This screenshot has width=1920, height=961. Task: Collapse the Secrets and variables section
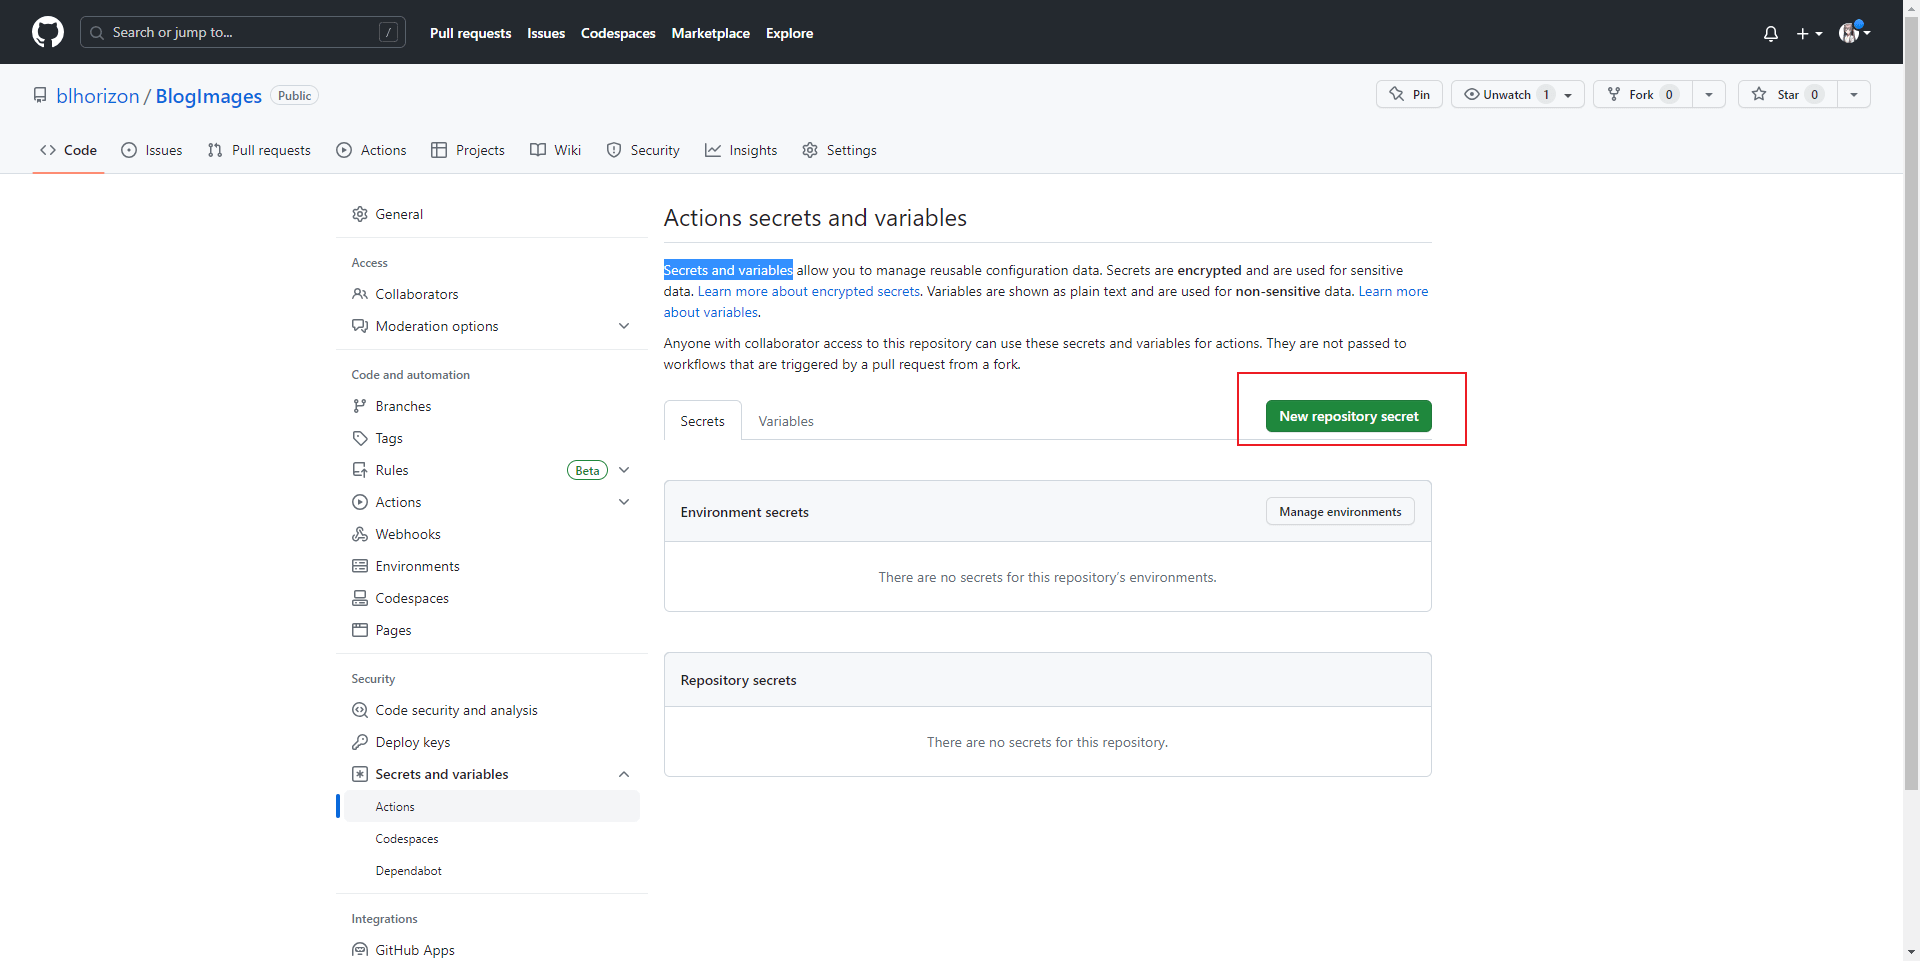click(x=624, y=774)
